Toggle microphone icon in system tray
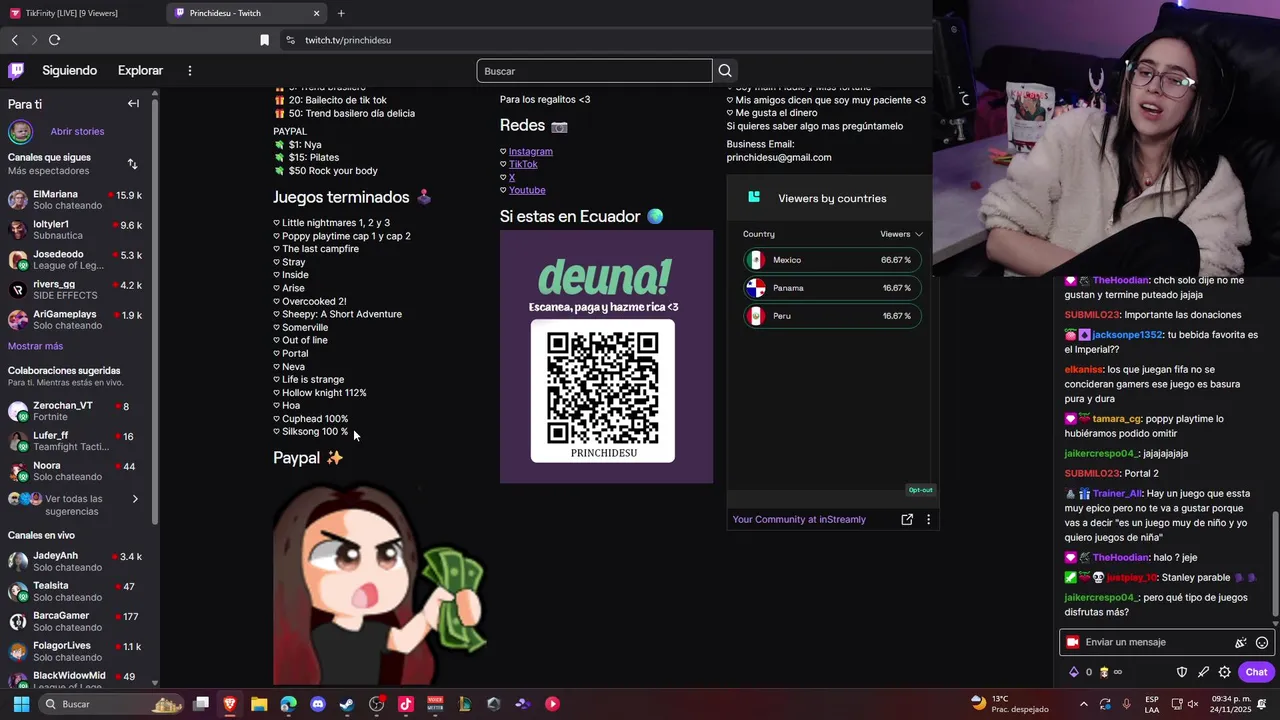This screenshot has width=1280, height=720. [1127, 704]
